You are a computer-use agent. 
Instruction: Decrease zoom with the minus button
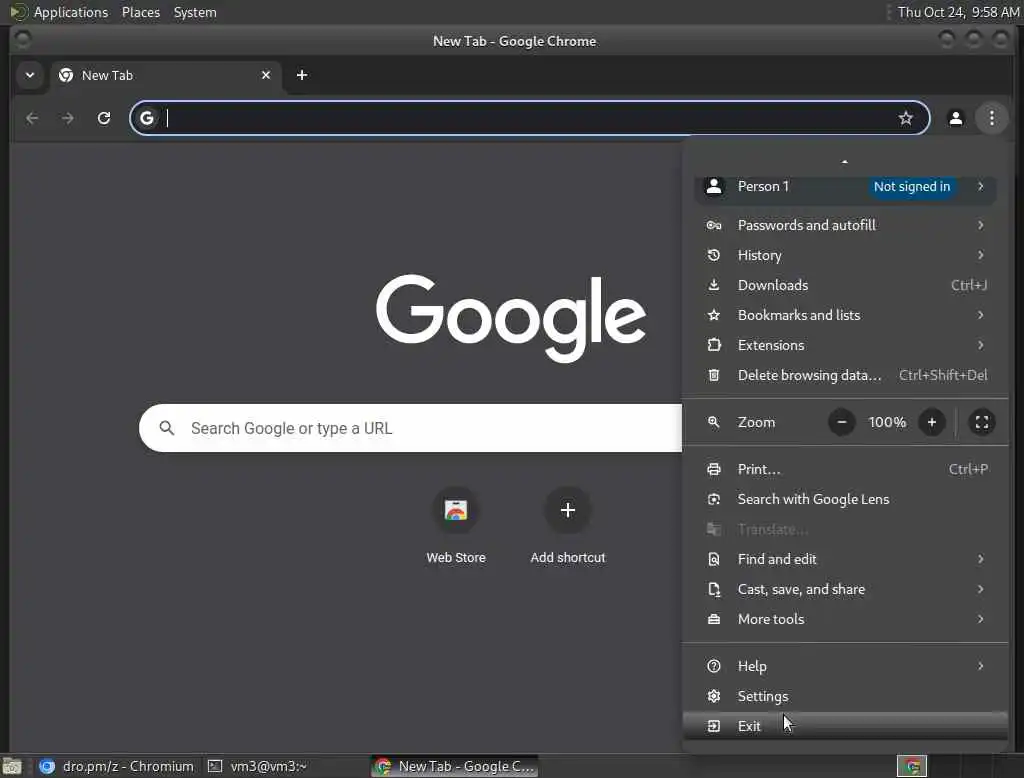click(x=842, y=422)
